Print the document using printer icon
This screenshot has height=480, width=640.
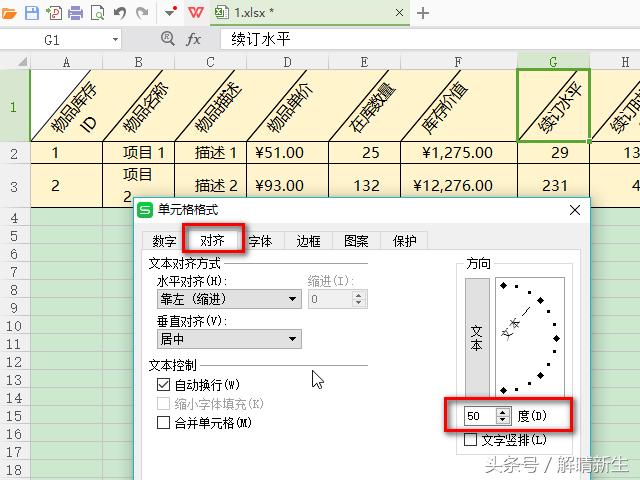click(x=76, y=13)
